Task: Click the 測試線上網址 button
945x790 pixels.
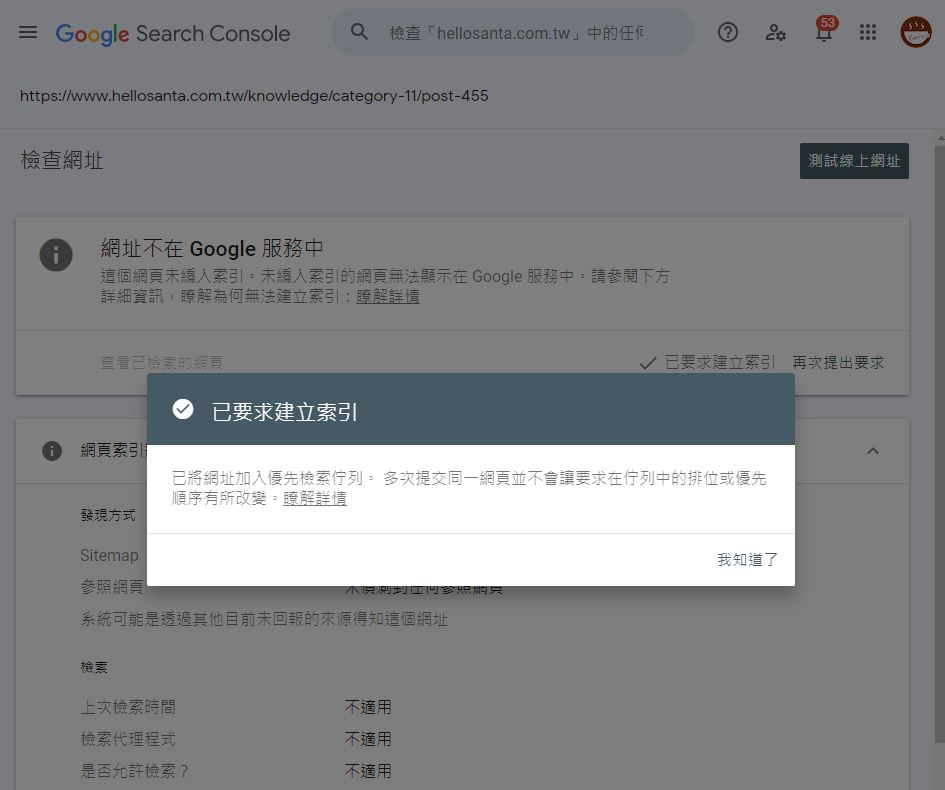Action: click(854, 161)
